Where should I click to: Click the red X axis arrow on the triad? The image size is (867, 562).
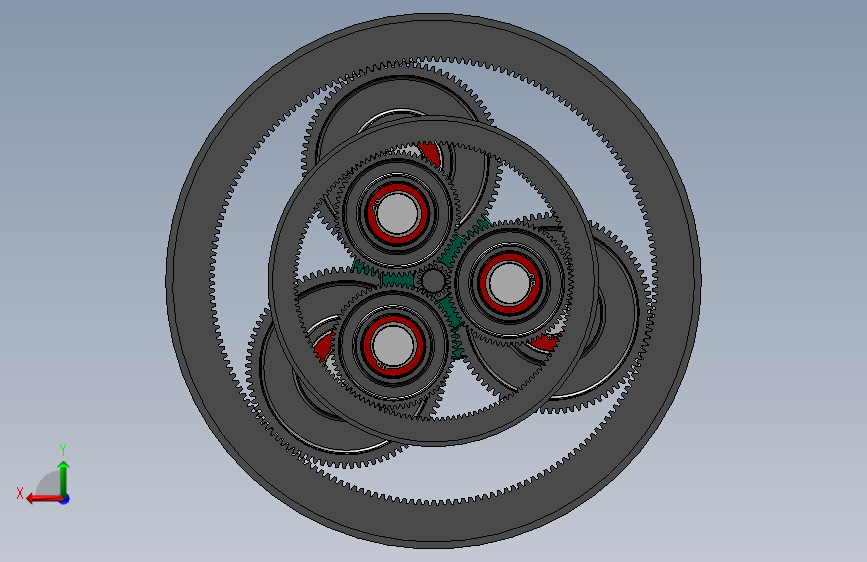[43, 499]
